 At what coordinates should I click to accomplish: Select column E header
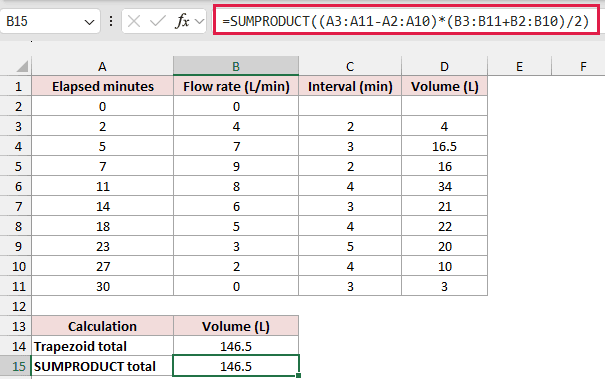click(520, 66)
